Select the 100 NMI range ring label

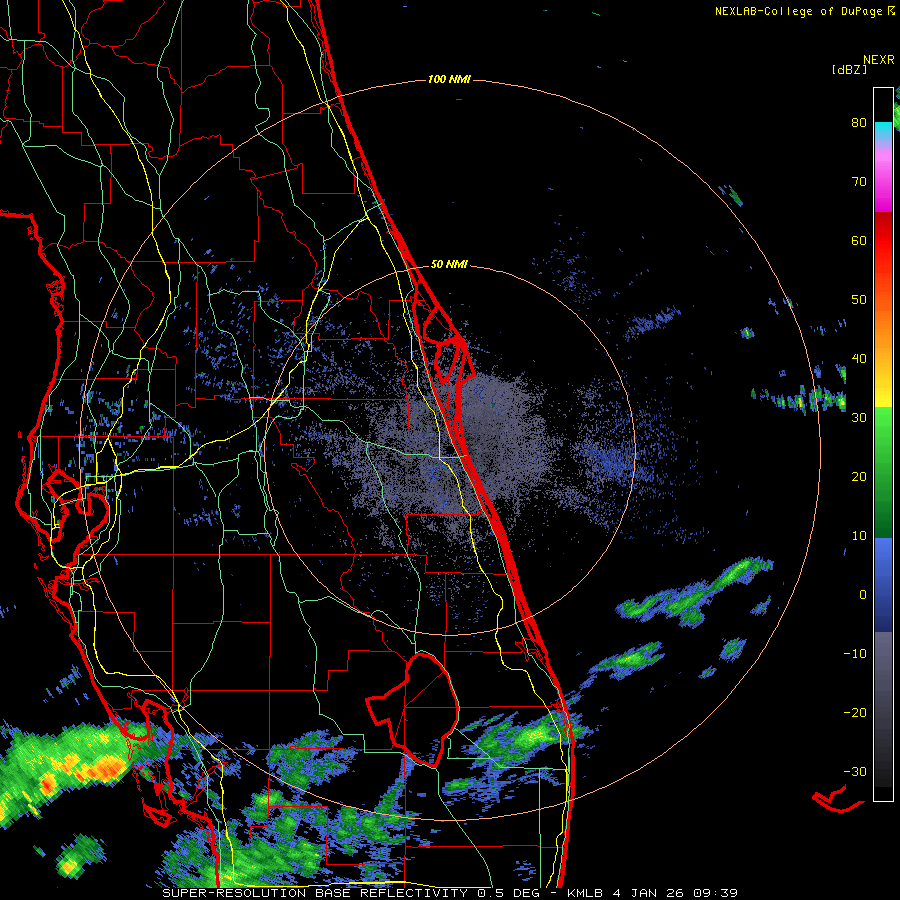[449, 79]
